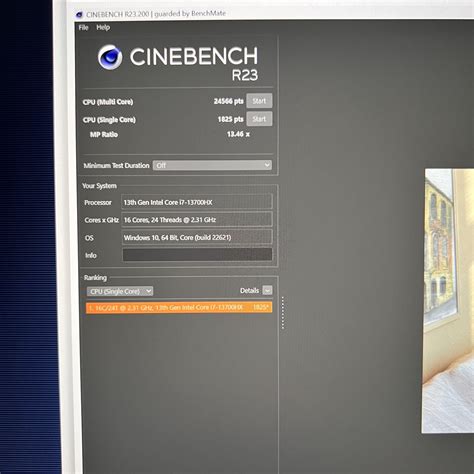Click the empty Info field
The height and width of the screenshot is (474, 474).
[x=197, y=255]
